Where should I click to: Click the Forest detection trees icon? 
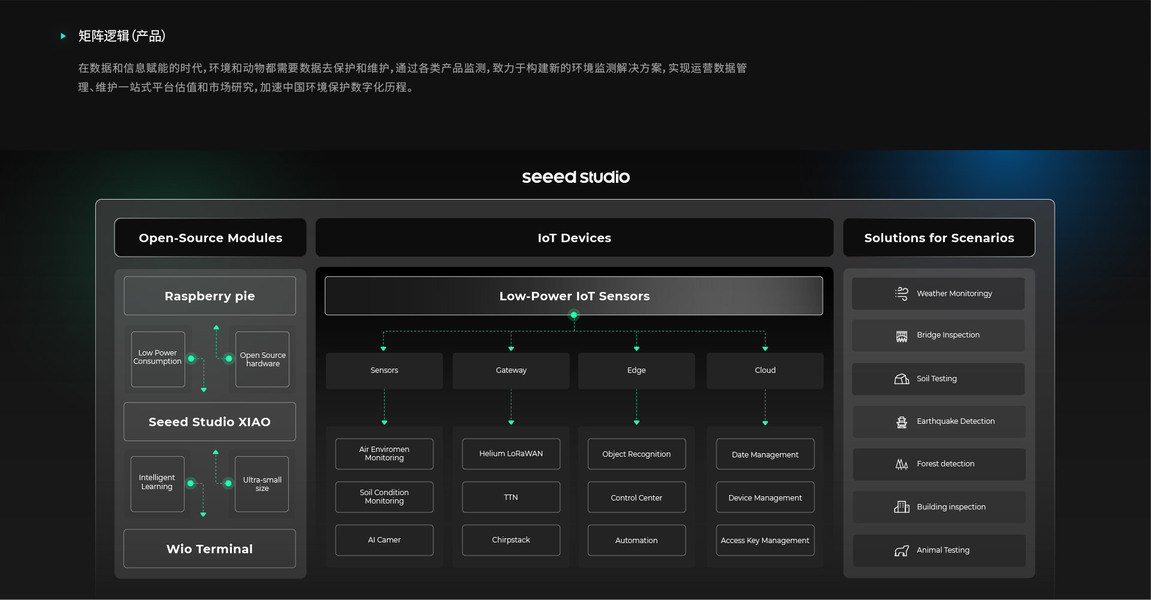[x=901, y=464]
